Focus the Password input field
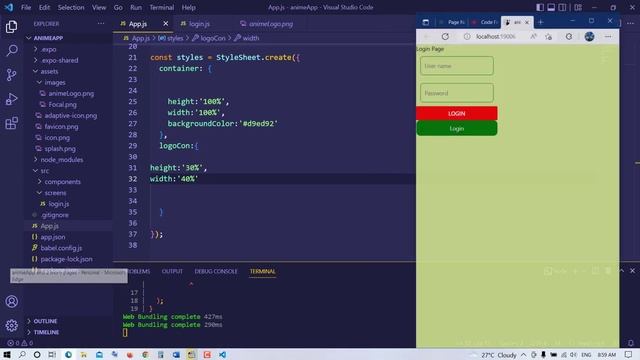Screen dimensions: 640x360 (x=457, y=93)
